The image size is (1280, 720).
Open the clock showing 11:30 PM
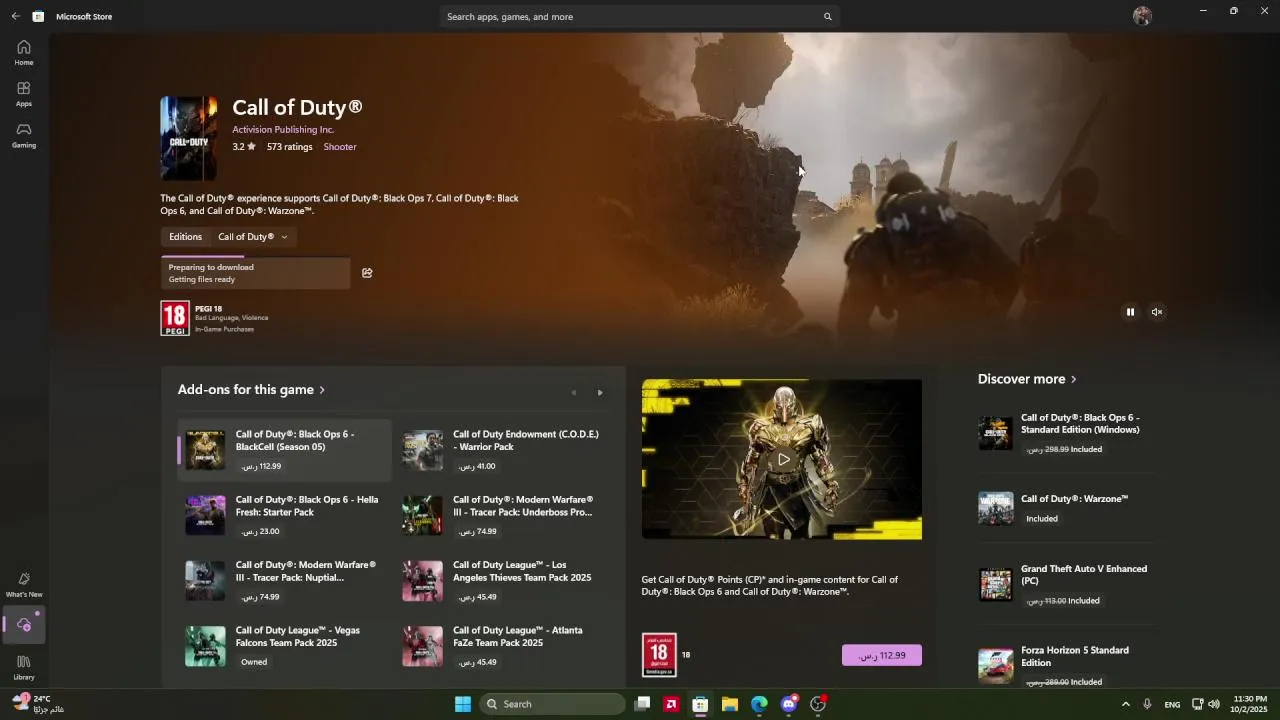coord(1250,704)
